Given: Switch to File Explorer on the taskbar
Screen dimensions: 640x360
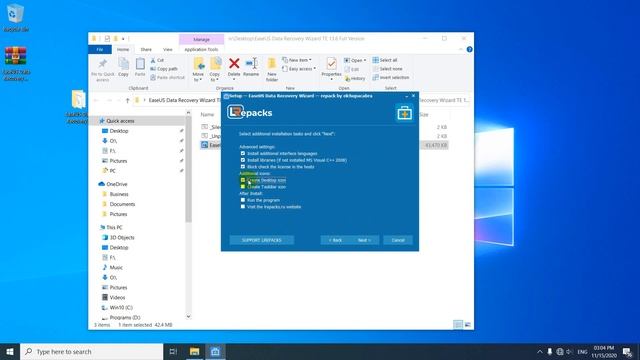Looking at the screenshot, I should point(194,351).
